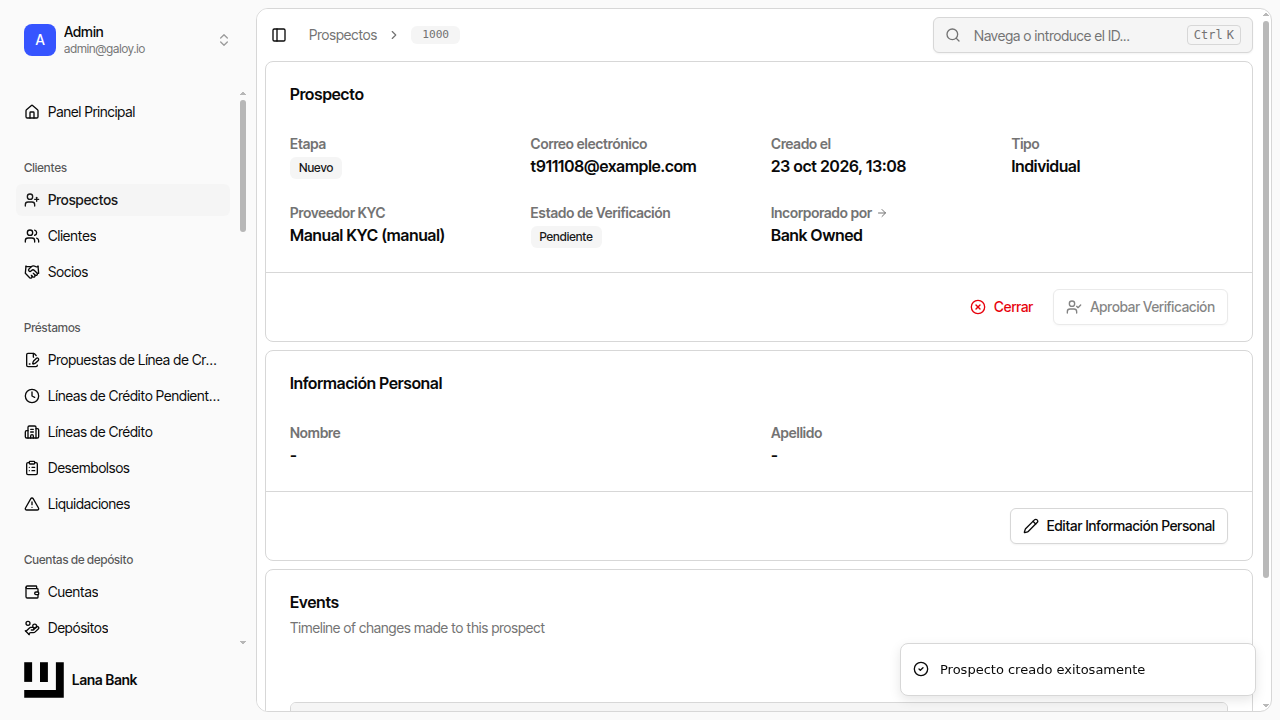Click Editar Información Personal button
The image size is (1280, 720).
[x=1119, y=526]
